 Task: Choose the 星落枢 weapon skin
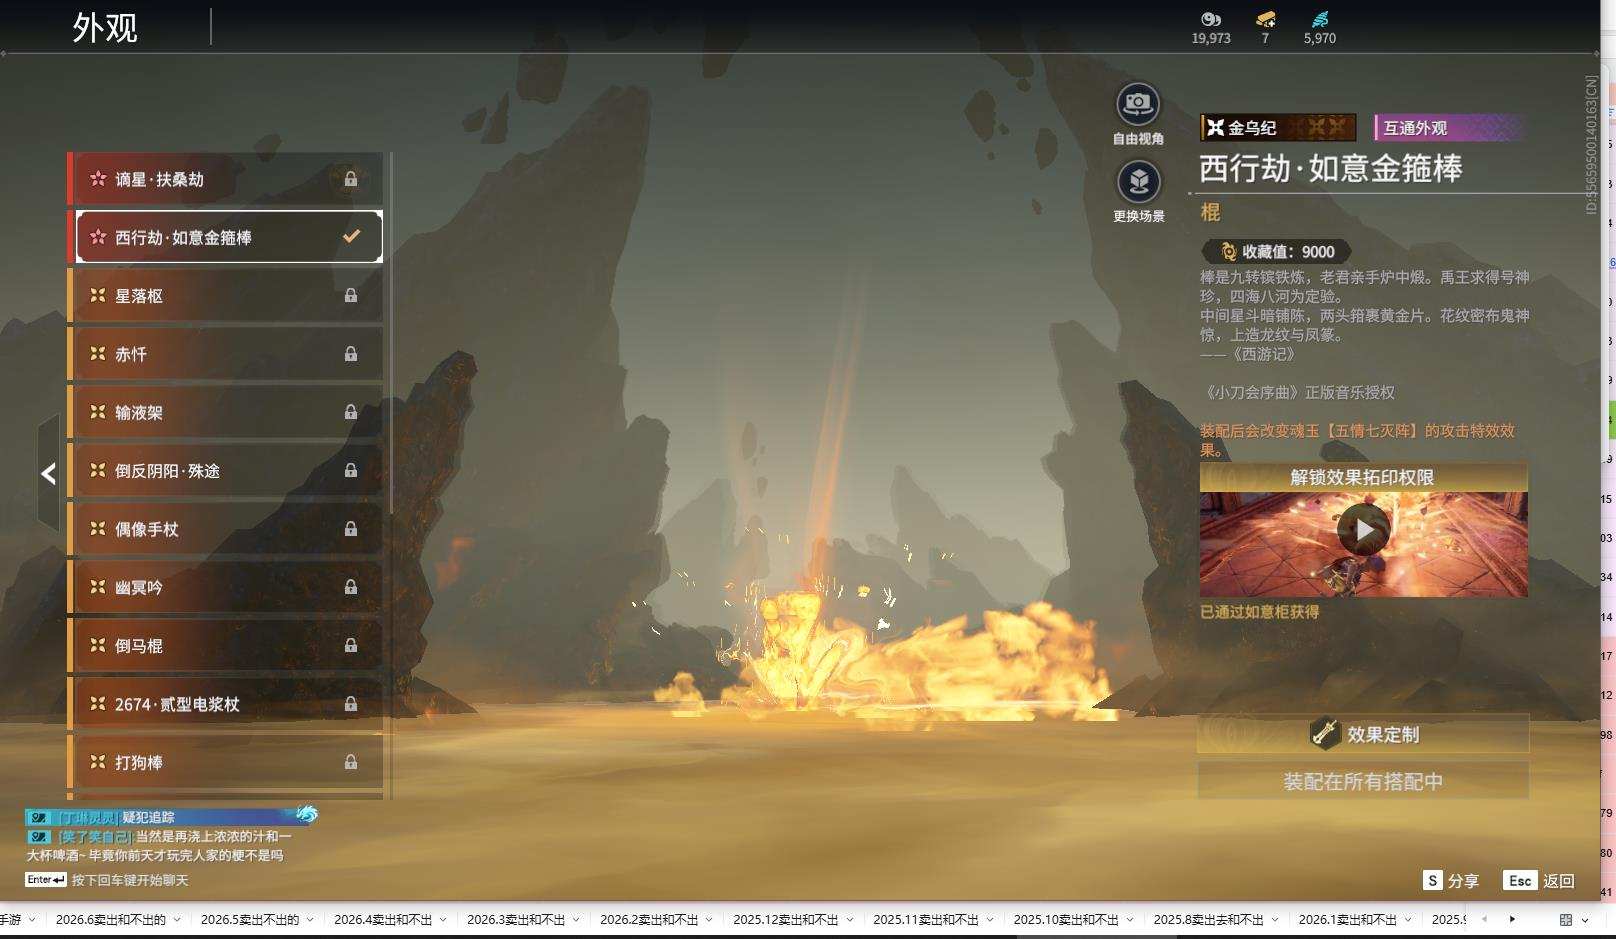pos(225,296)
